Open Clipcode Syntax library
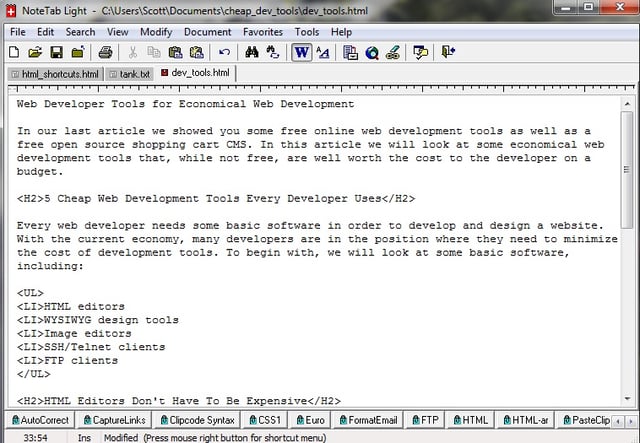The width and height of the screenshot is (640, 443). 198,420
